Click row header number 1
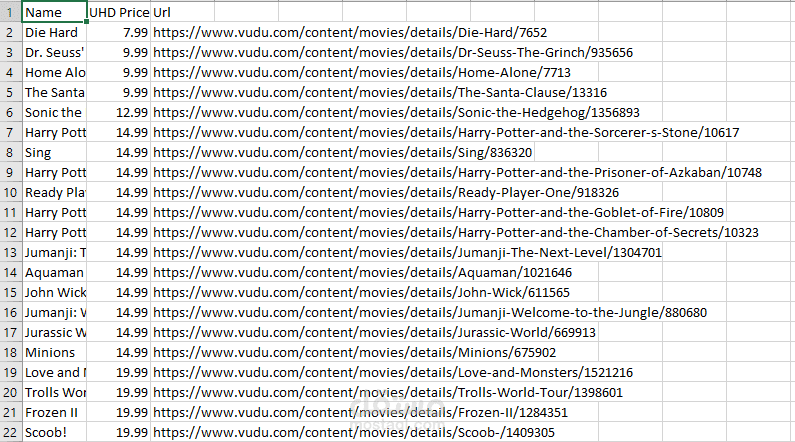 10,12
